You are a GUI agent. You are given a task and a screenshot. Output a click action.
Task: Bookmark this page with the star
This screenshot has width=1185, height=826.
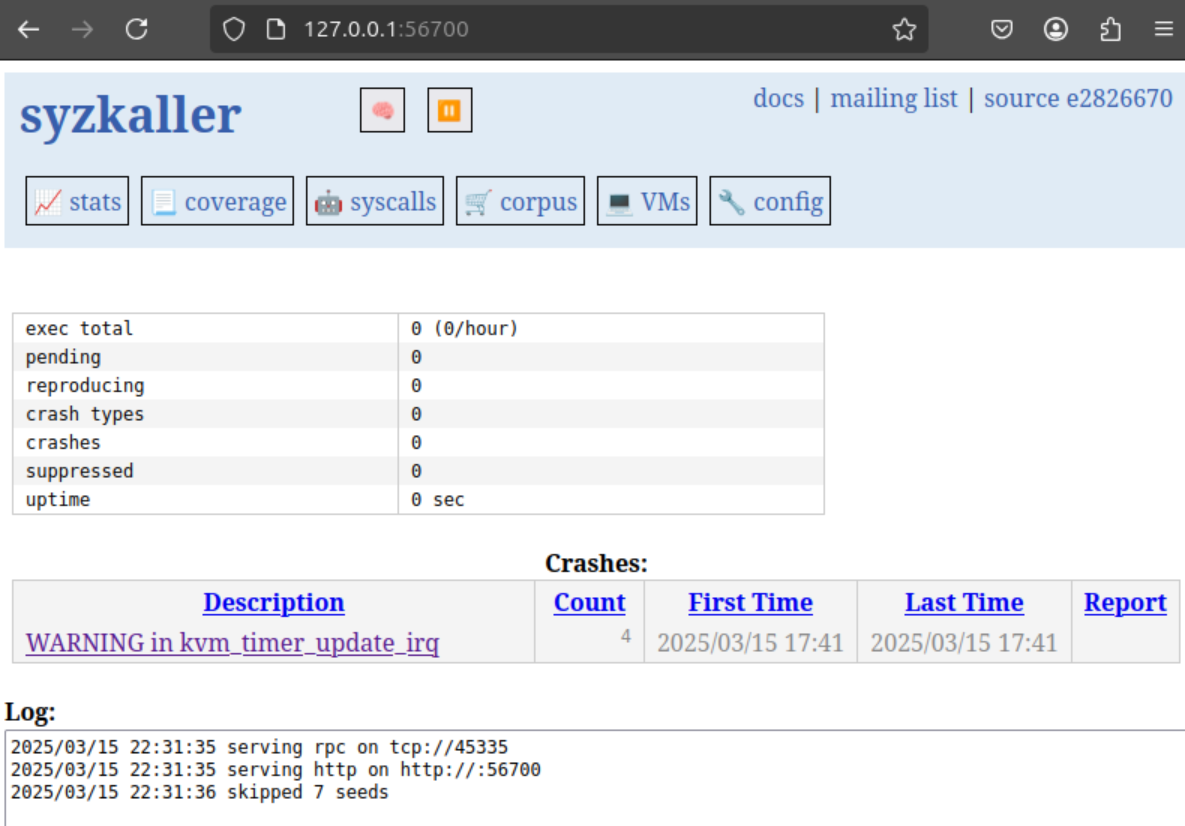tap(904, 29)
